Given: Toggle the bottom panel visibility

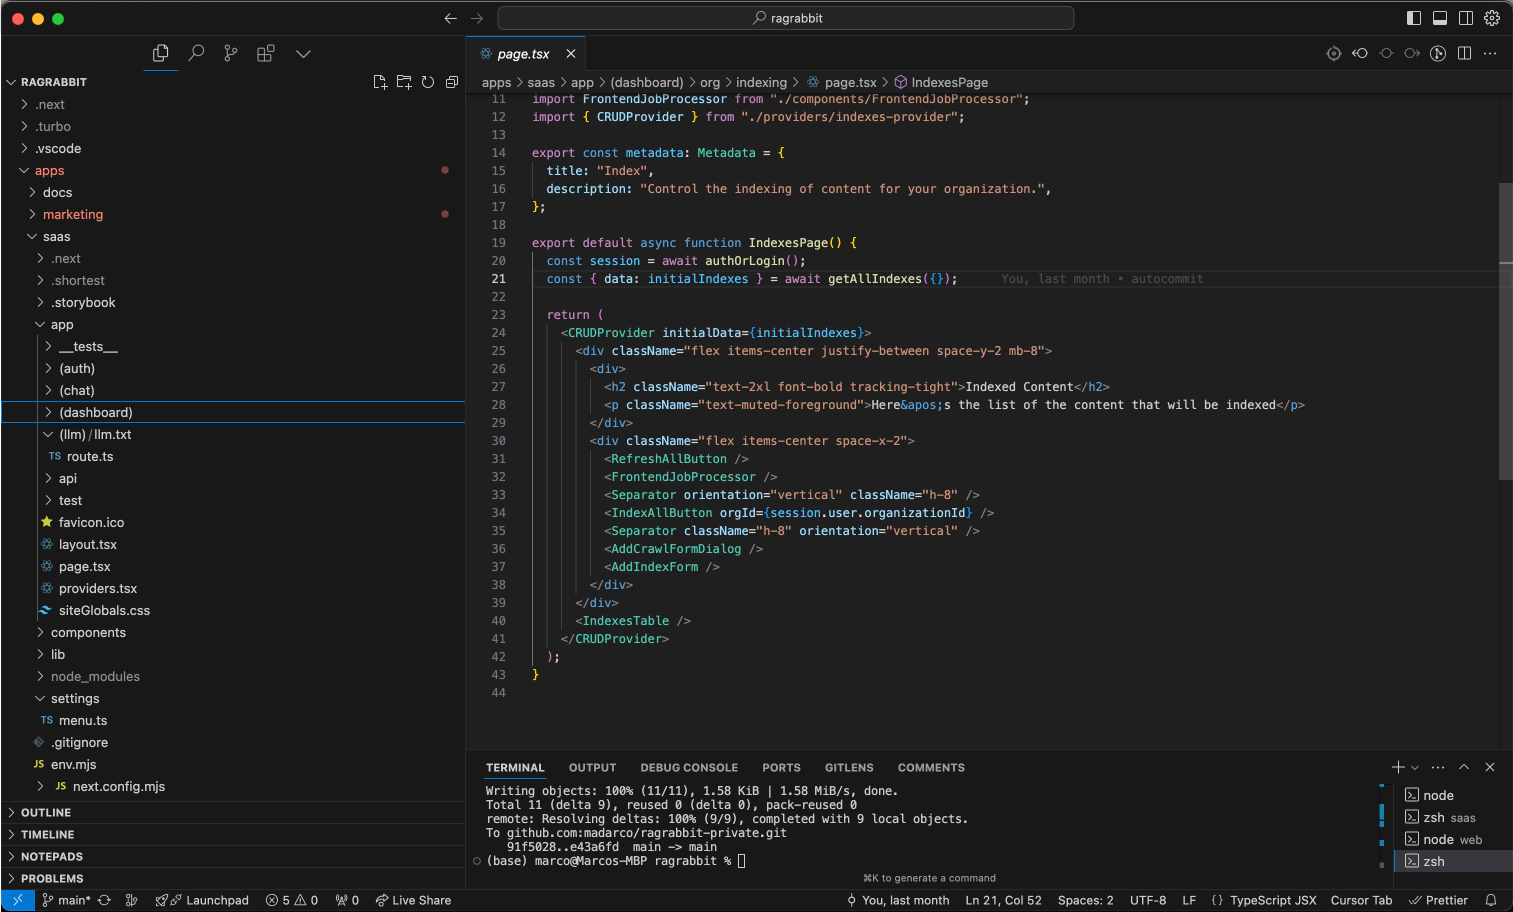Looking at the screenshot, I should click(1439, 18).
